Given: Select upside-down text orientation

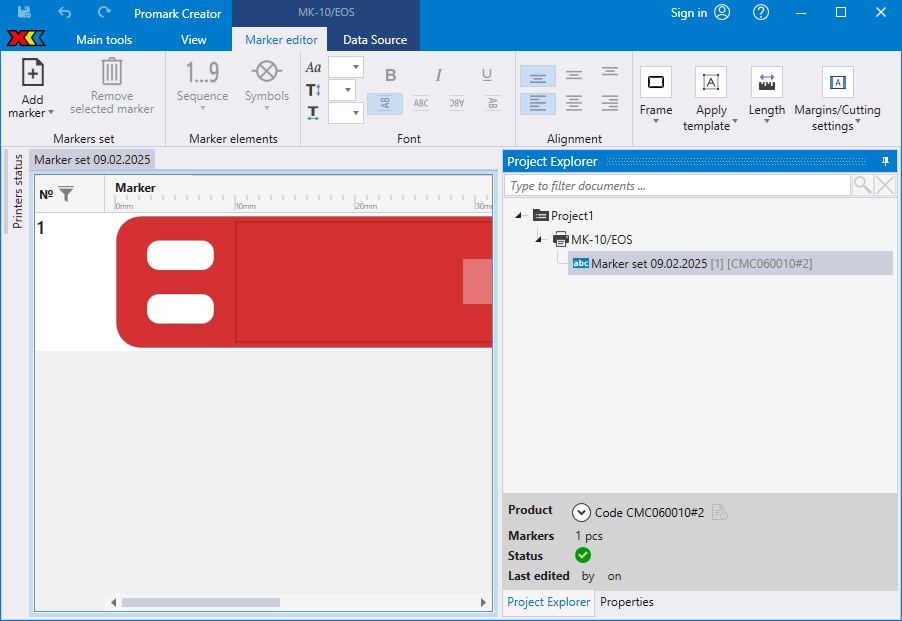Looking at the screenshot, I should click(457, 104).
